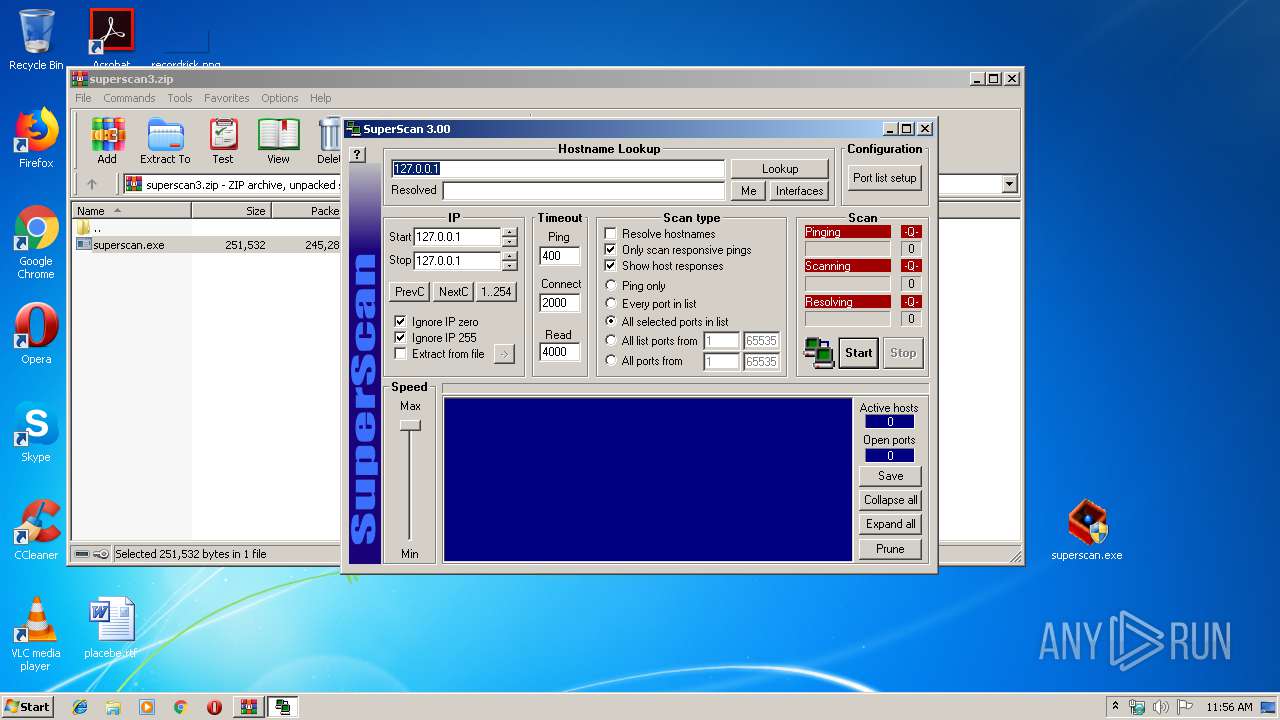This screenshot has height=720, width=1280.
Task: Launch Firefox from the desktop
Action: 36,138
